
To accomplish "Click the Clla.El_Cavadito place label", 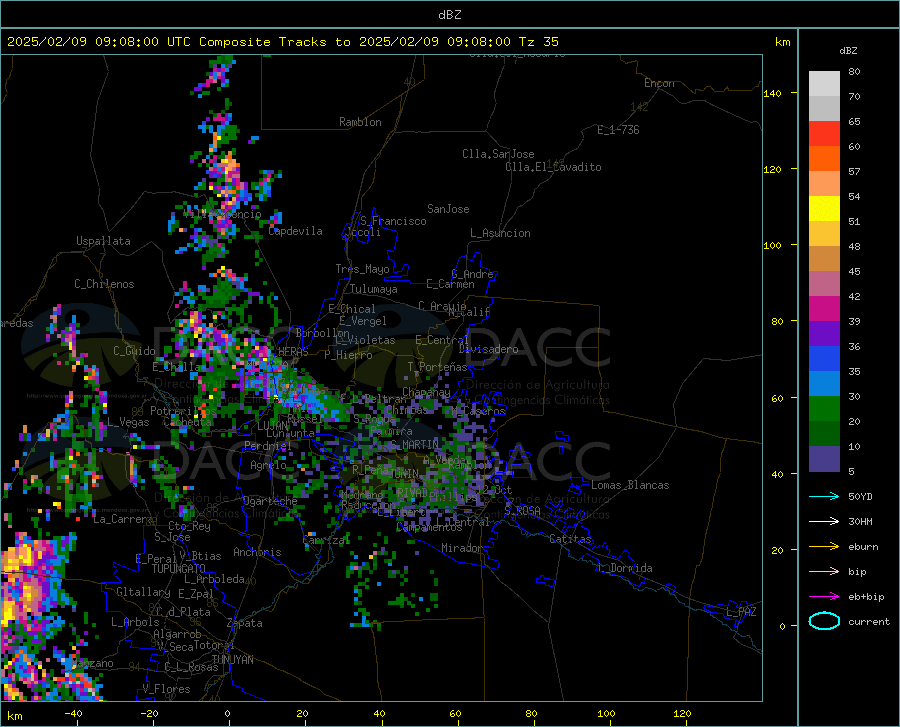I will pyautogui.click(x=553, y=167).
